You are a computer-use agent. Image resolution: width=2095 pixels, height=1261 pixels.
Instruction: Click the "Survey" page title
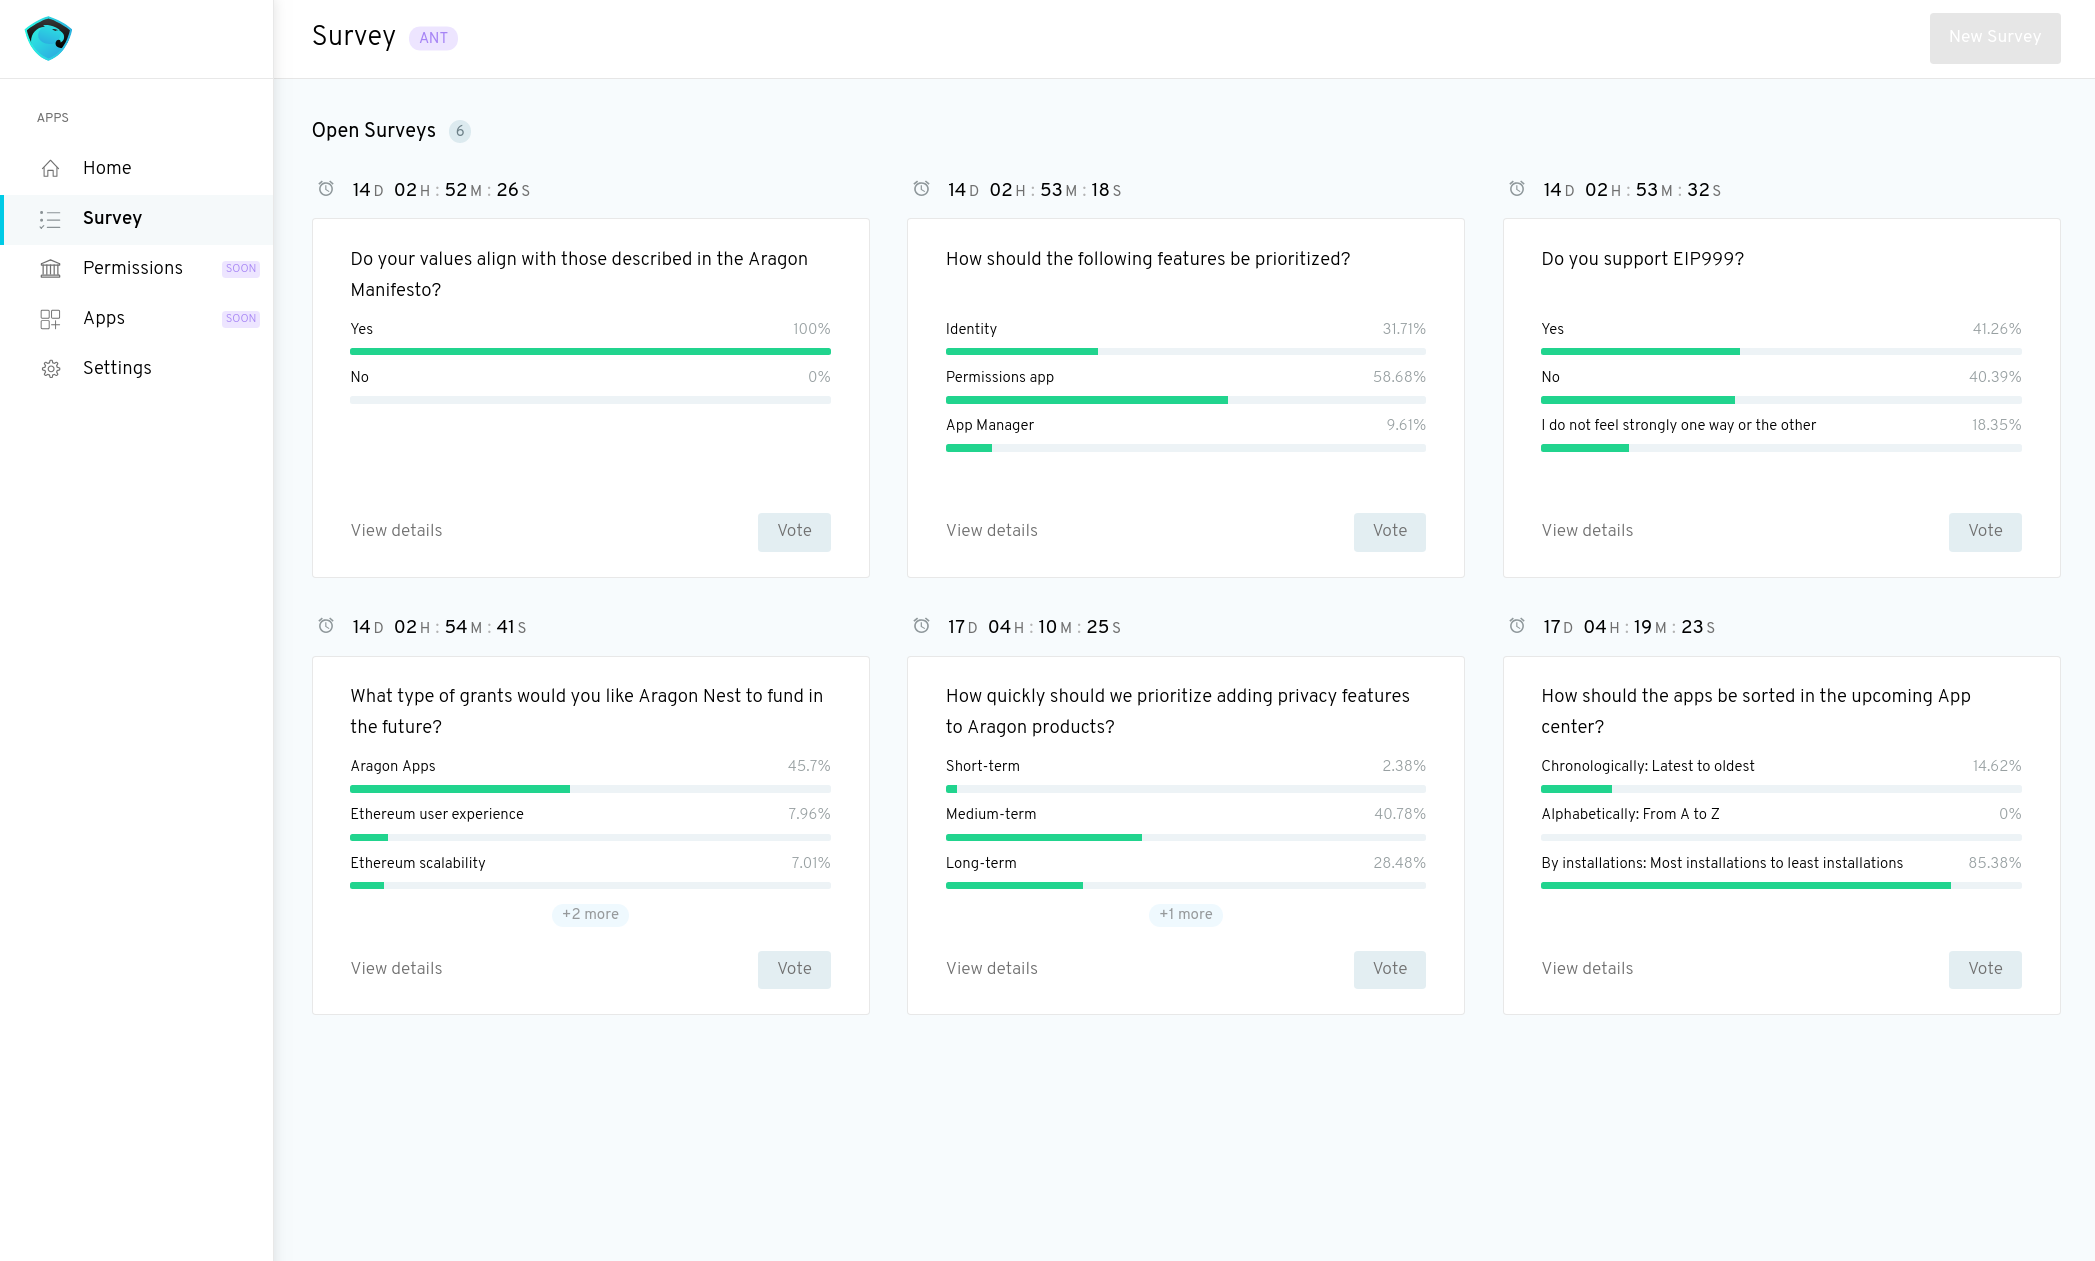tap(354, 37)
